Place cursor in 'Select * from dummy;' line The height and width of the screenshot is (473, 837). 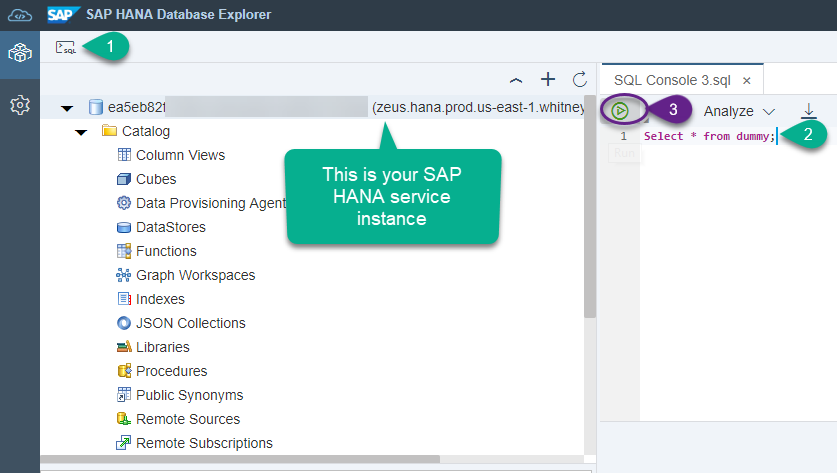[709, 136]
